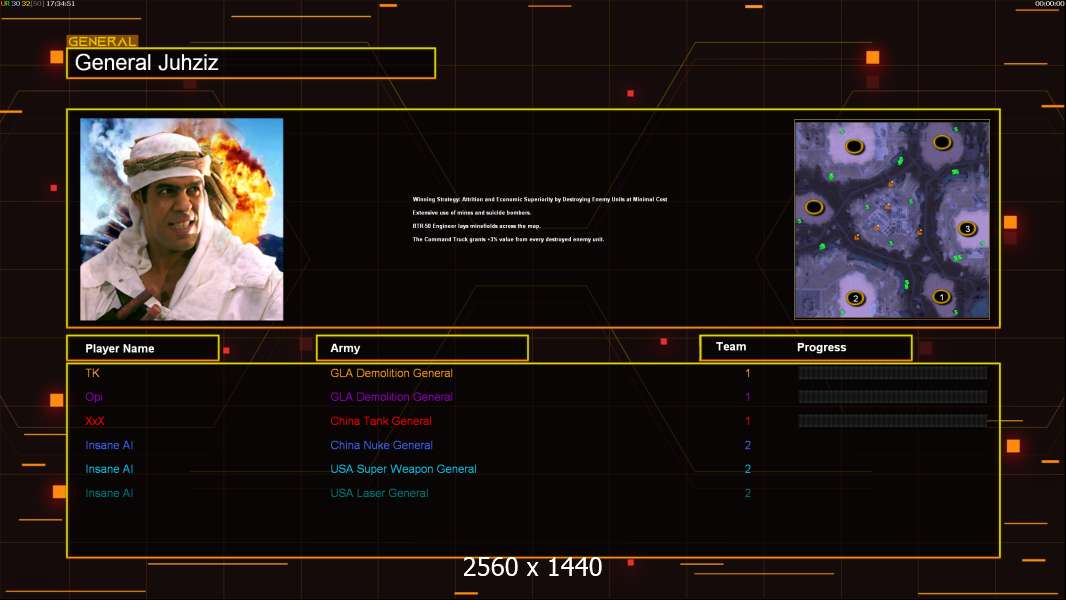This screenshot has height=600, width=1066.
Task: Click TK's GLA Demolition General army
Action: pyautogui.click(x=391, y=373)
